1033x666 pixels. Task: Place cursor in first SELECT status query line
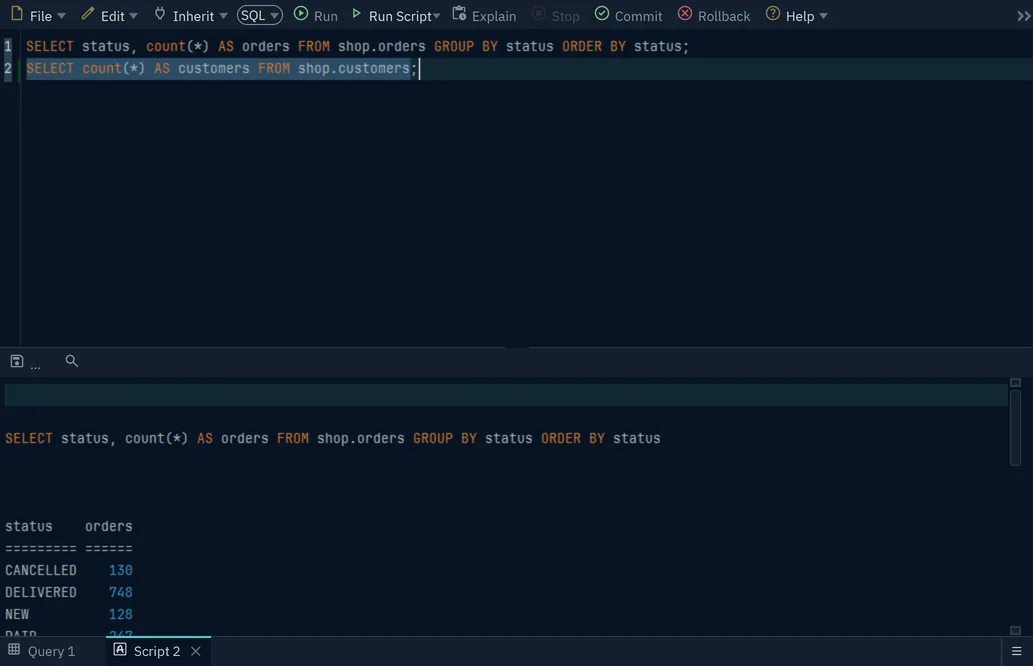(x=357, y=46)
